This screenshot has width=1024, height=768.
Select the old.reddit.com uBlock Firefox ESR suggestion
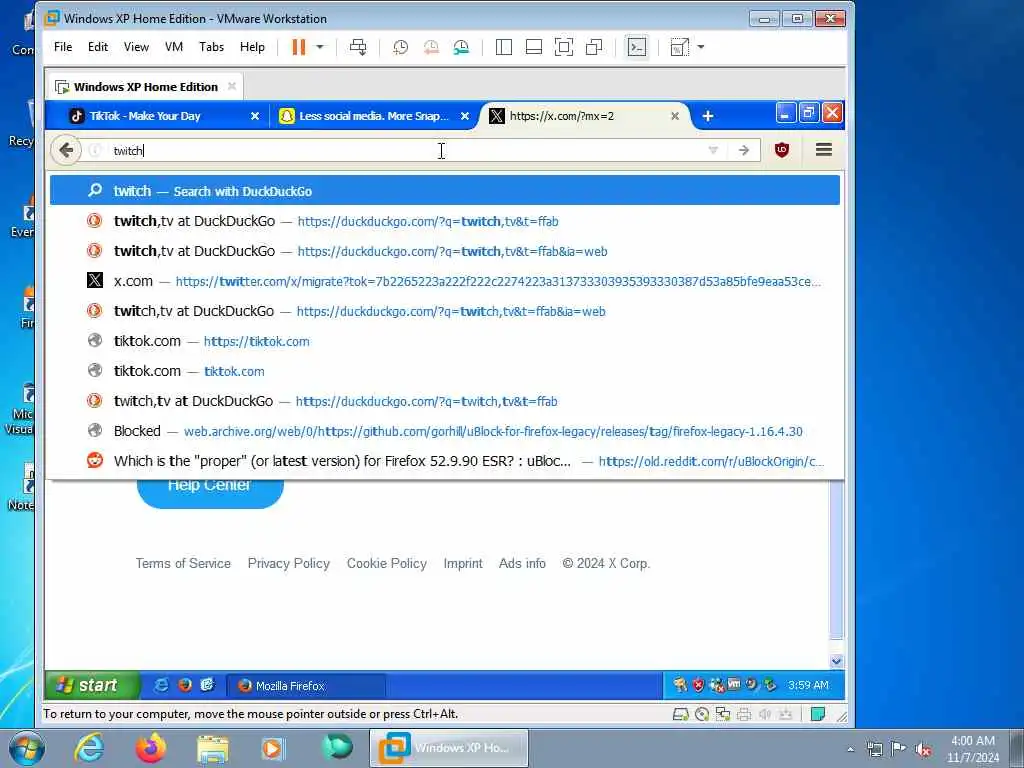click(x=445, y=461)
